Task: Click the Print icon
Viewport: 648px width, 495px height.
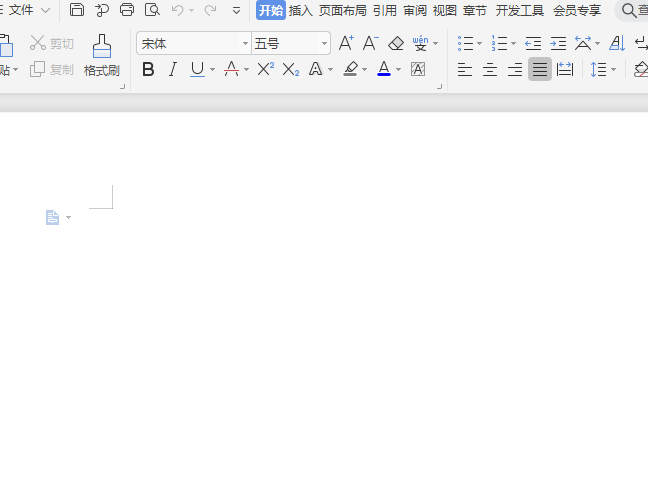Action: tap(127, 10)
